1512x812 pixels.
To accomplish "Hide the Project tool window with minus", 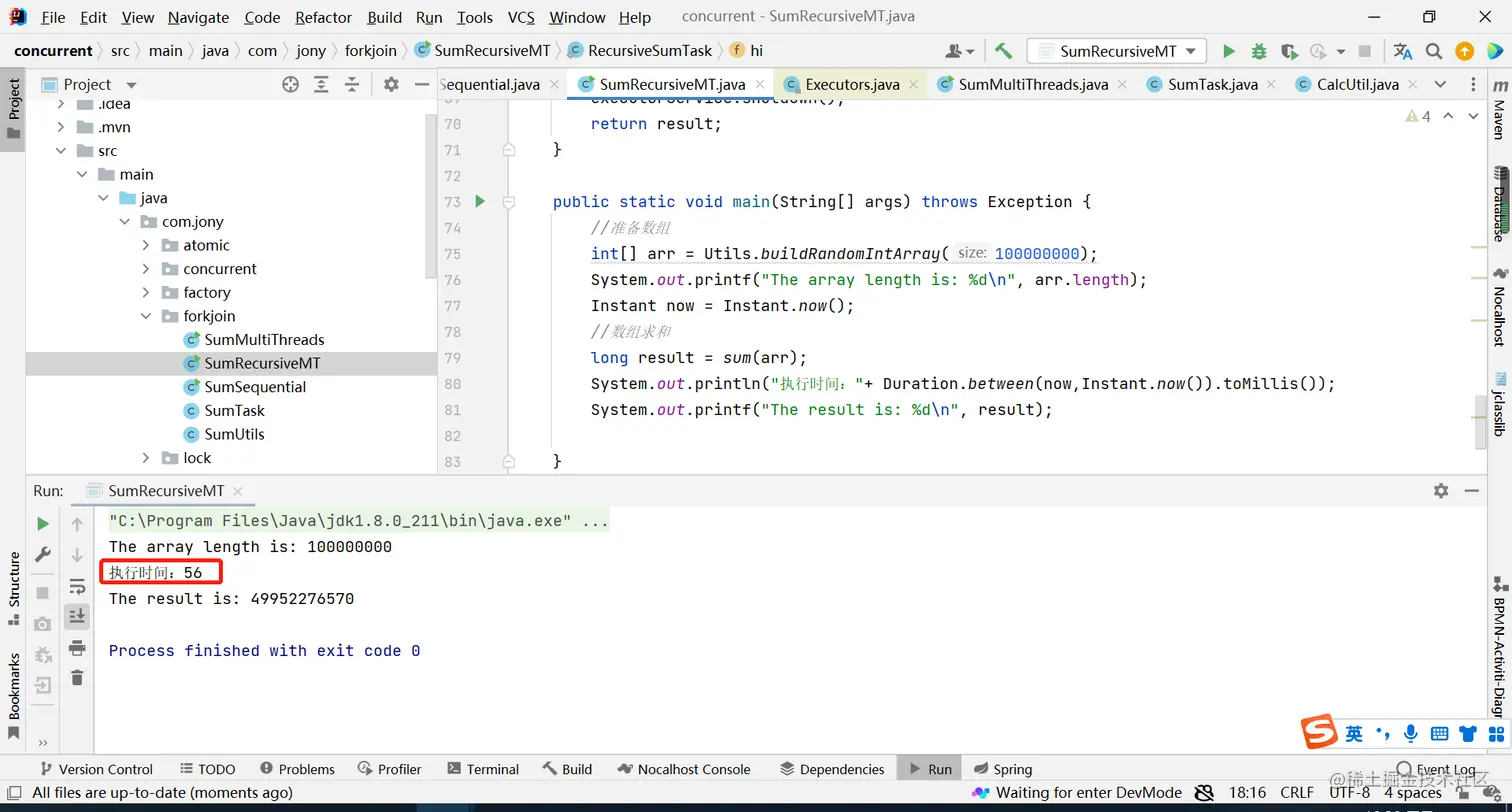I will click(422, 85).
